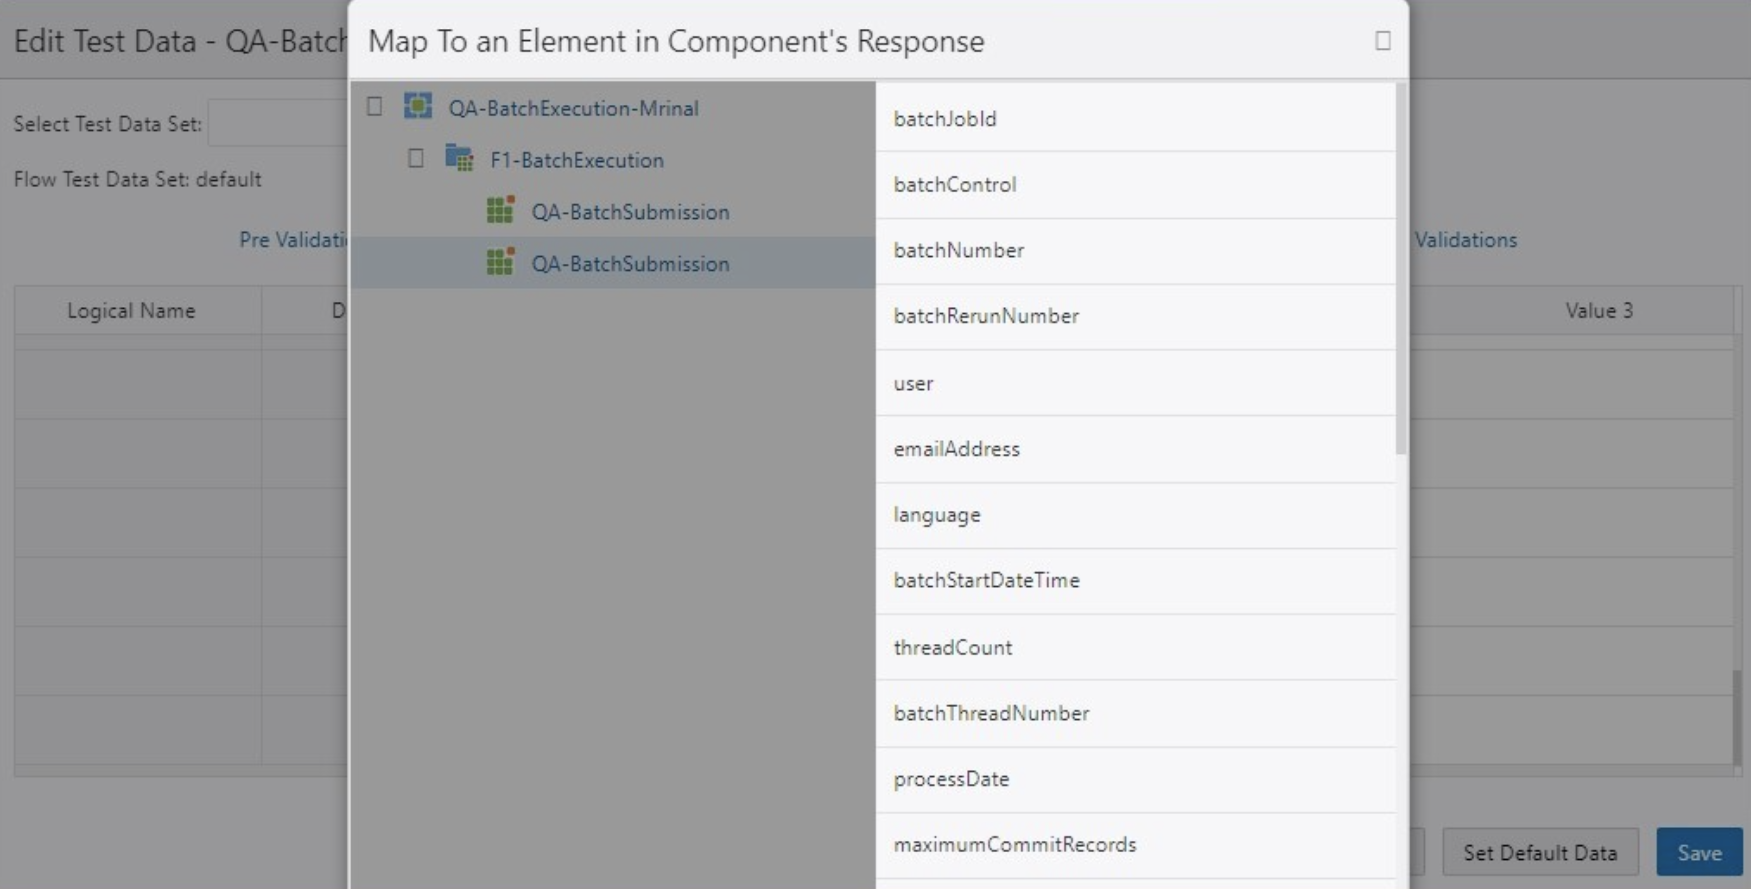Image resolution: width=1751 pixels, height=889 pixels.
Task: Choose the batchStartDateTime element
Action: tap(986, 580)
